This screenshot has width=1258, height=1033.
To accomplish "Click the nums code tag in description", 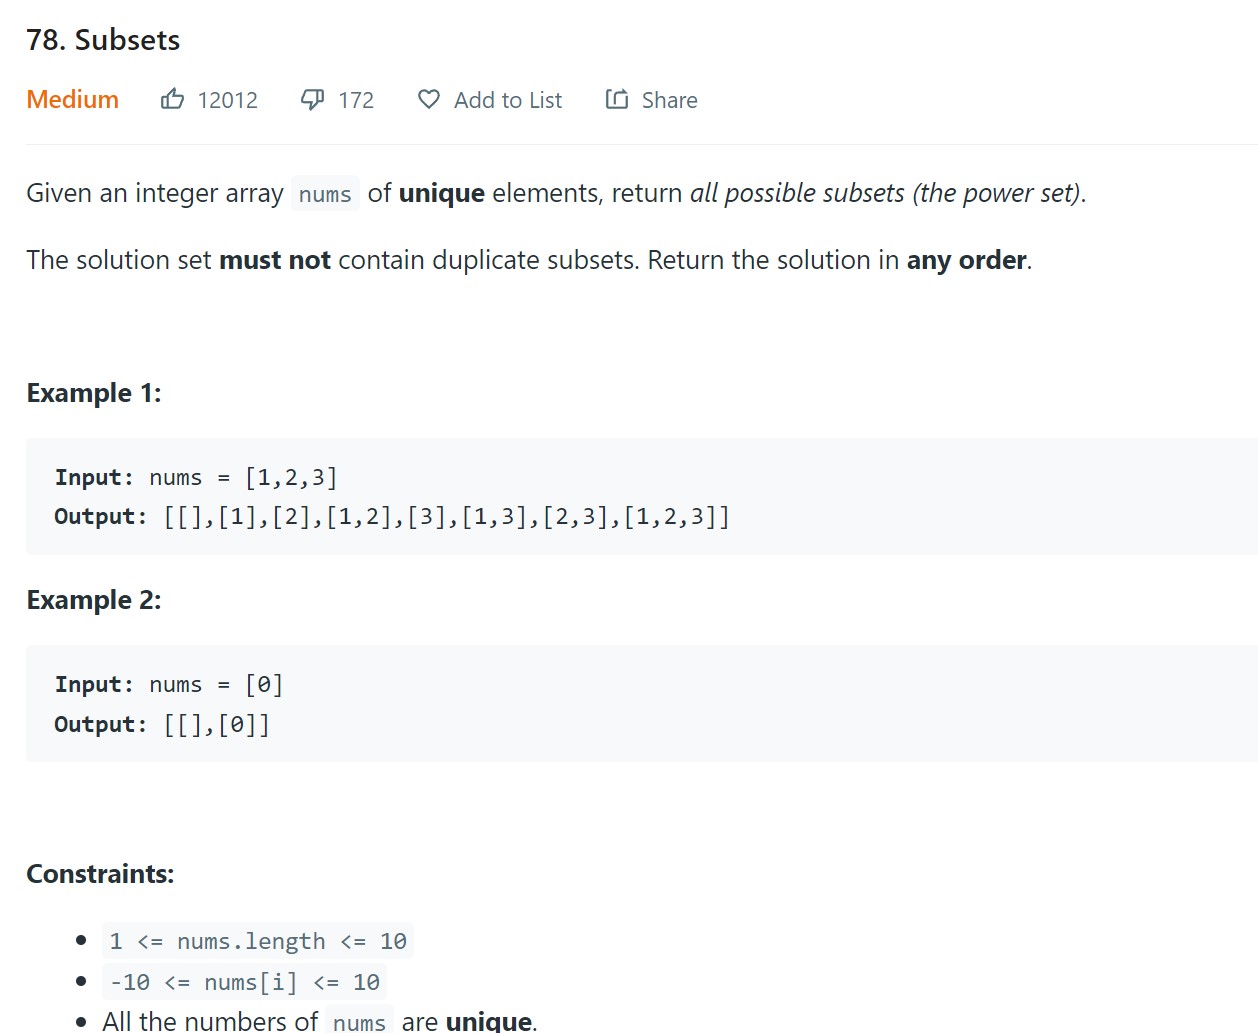I will [325, 194].
